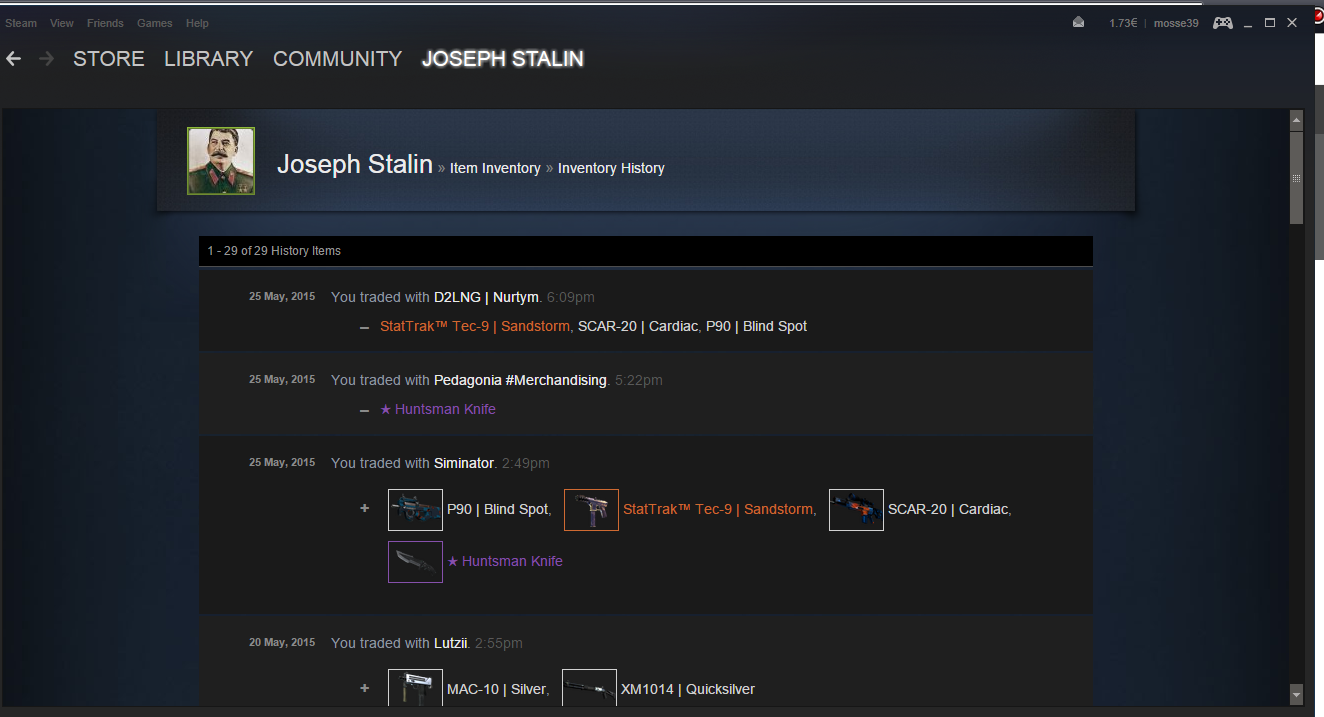Click SCAR-20 | Cardiac in D2LNG trade
This screenshot has width=1324, height=717.
638,326
